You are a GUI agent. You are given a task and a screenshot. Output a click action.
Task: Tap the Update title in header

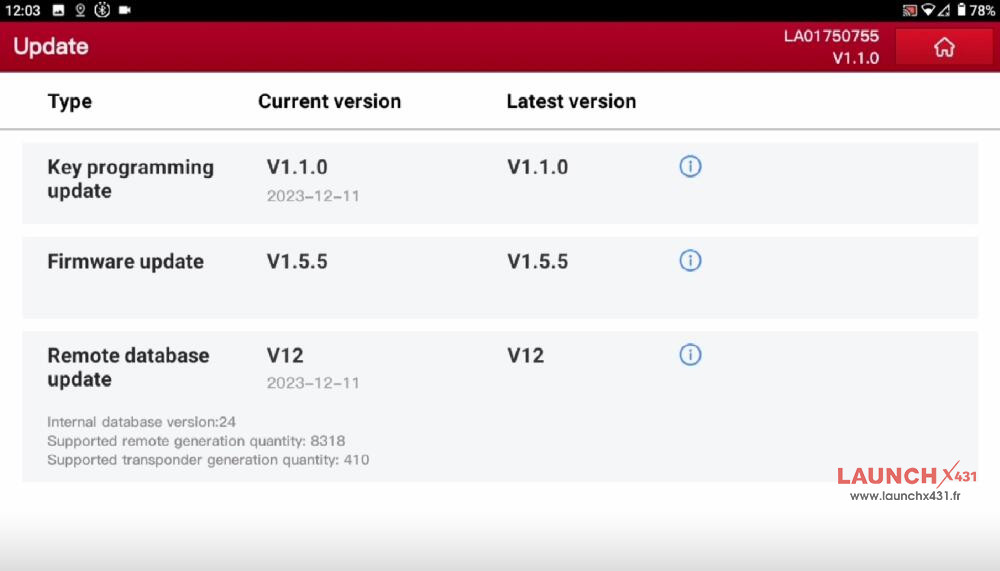(51, 47)
